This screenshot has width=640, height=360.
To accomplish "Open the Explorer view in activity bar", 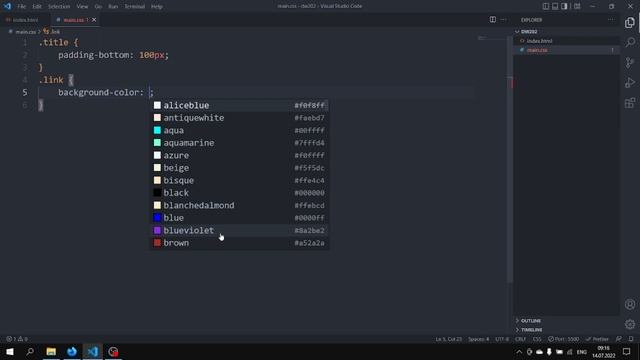I will (630, 23).
